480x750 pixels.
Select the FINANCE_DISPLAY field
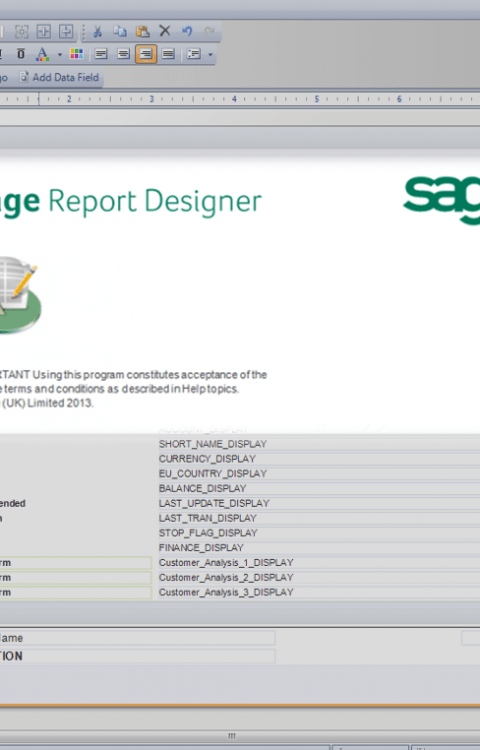319,548
